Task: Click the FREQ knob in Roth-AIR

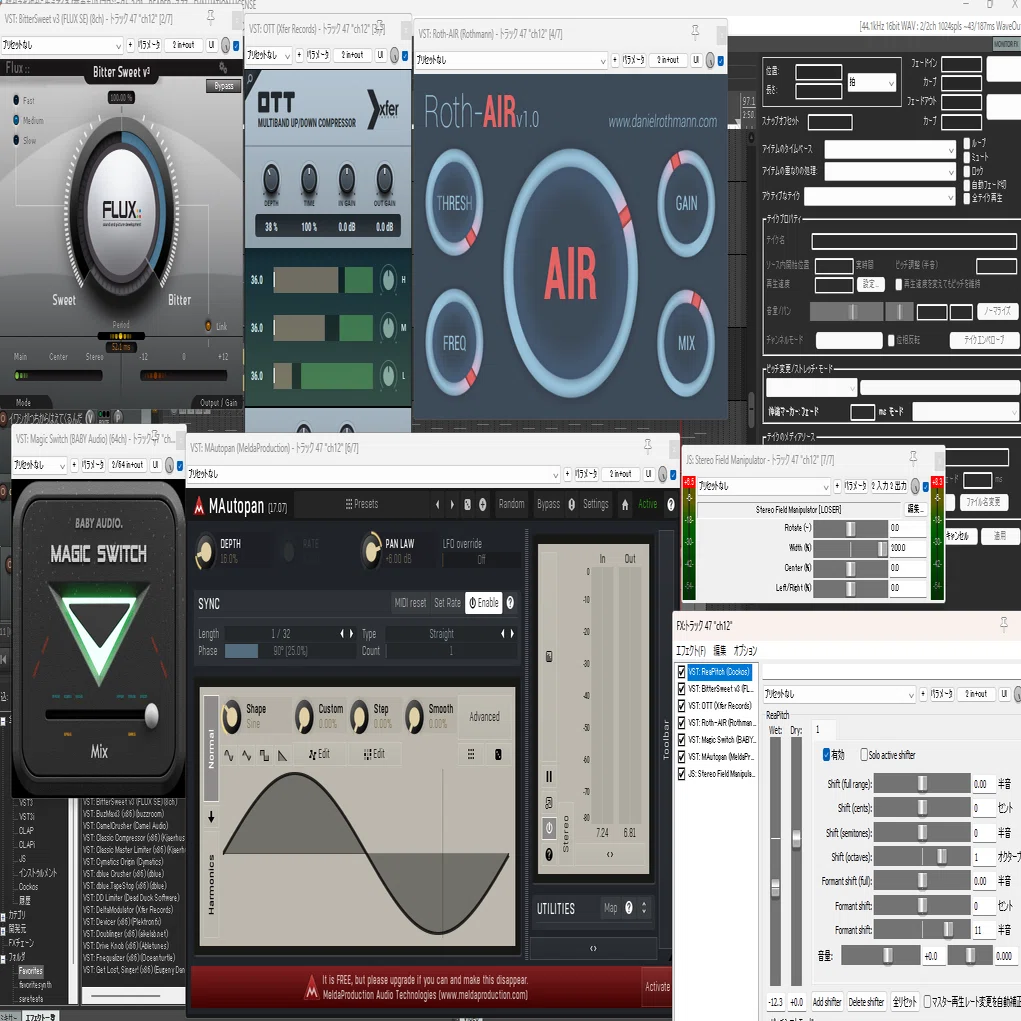Action: click(x=454, y=343)
